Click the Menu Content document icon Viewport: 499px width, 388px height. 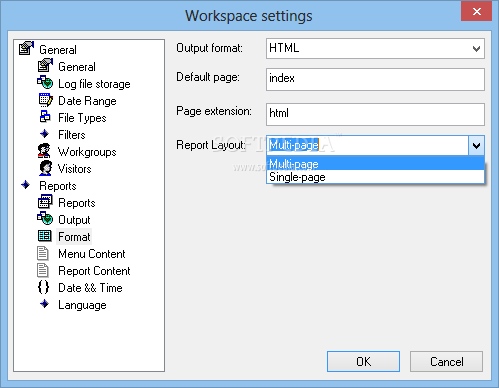(x=43, y=253)
